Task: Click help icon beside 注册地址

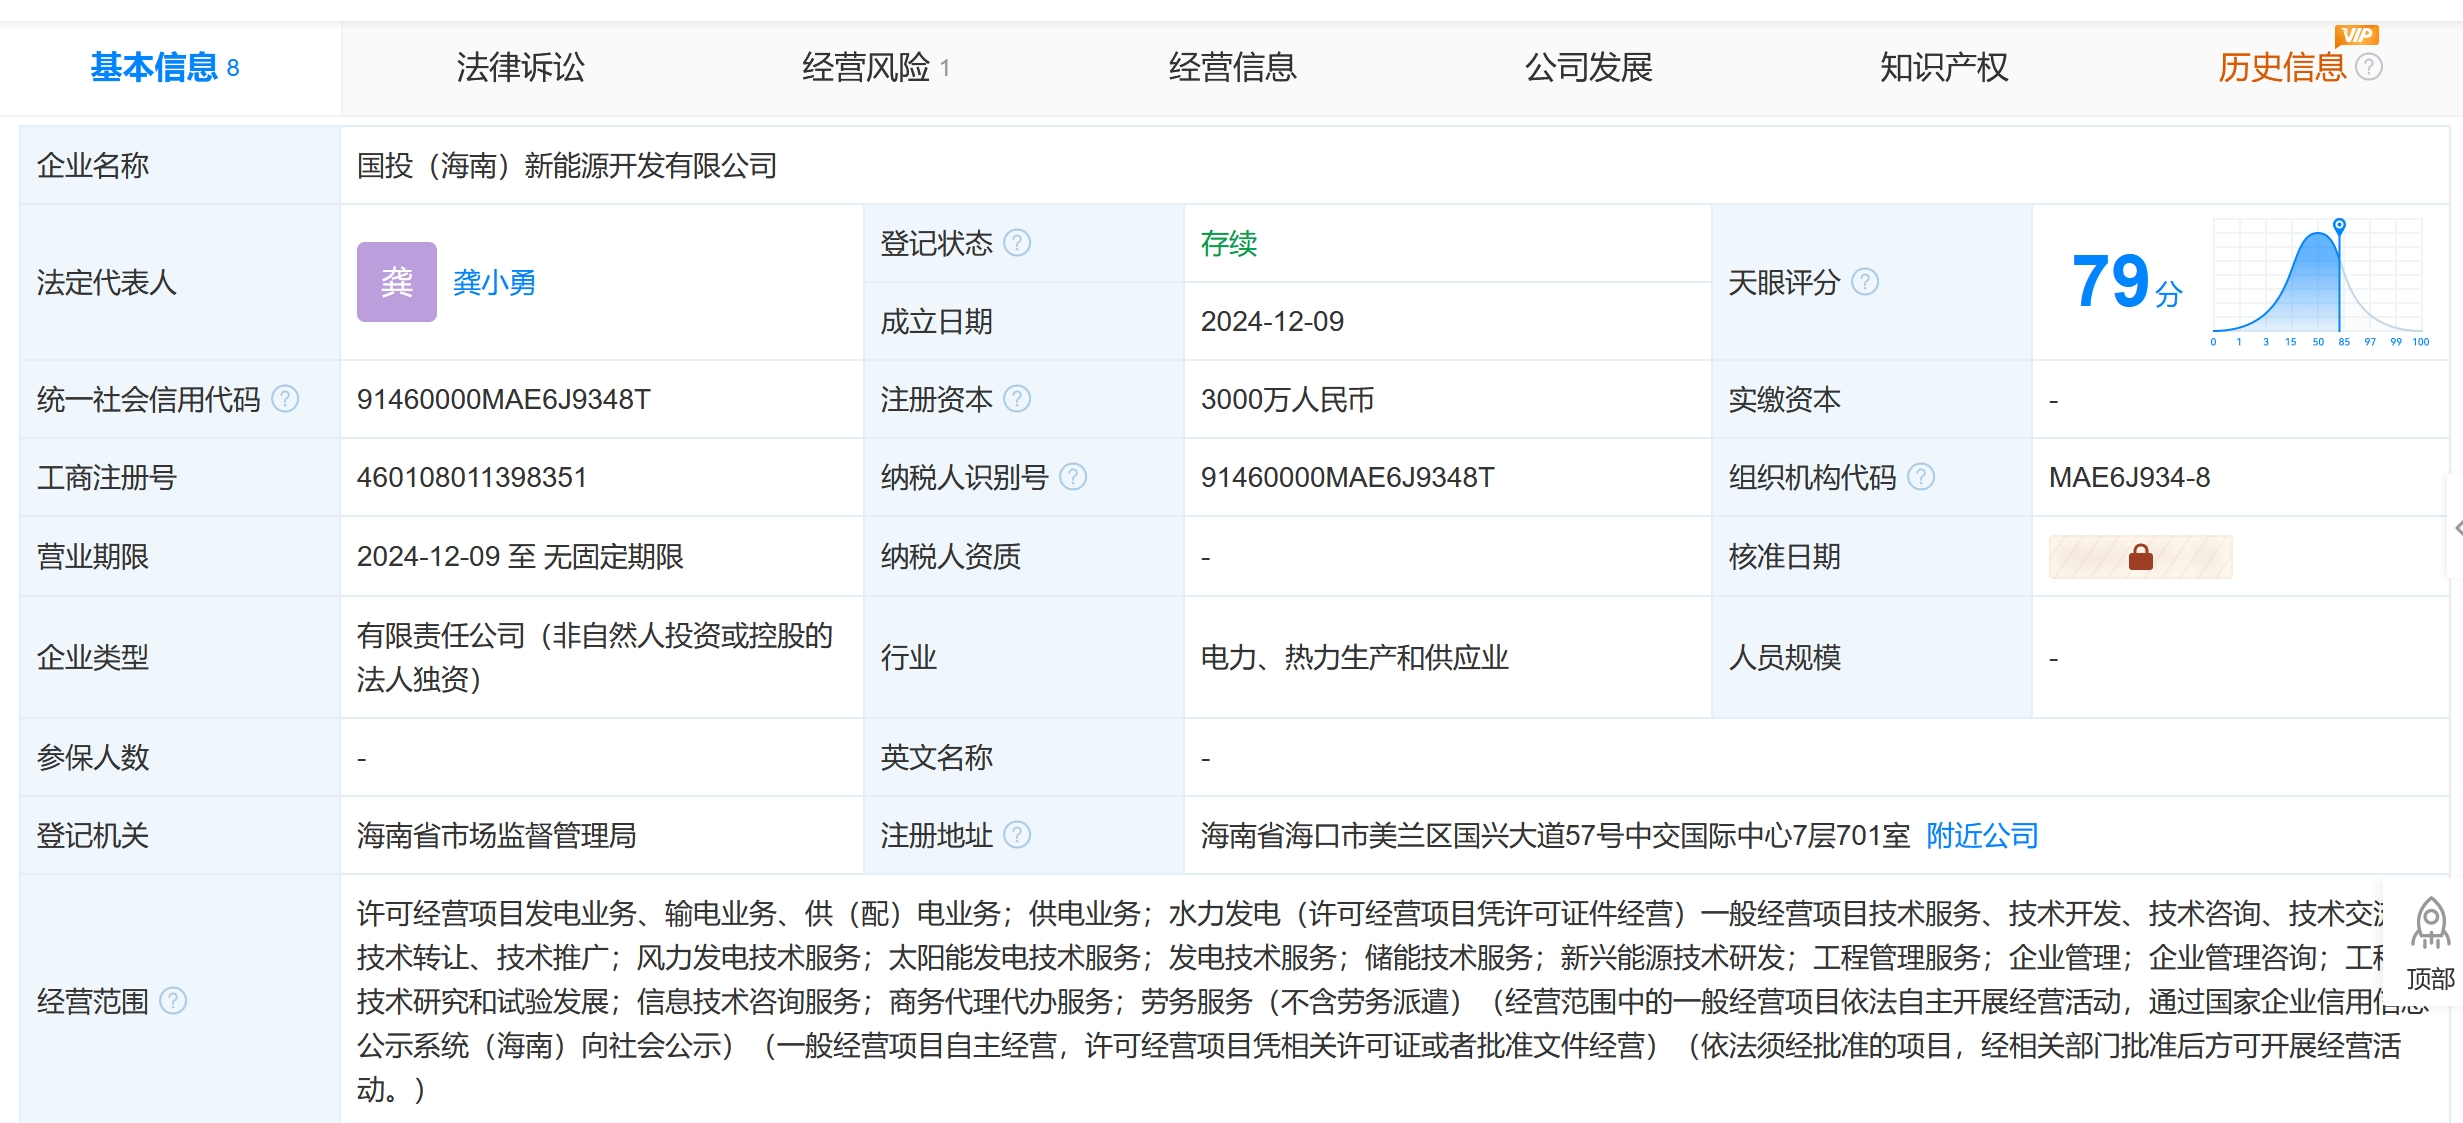Action: (x=1017, y=835)
